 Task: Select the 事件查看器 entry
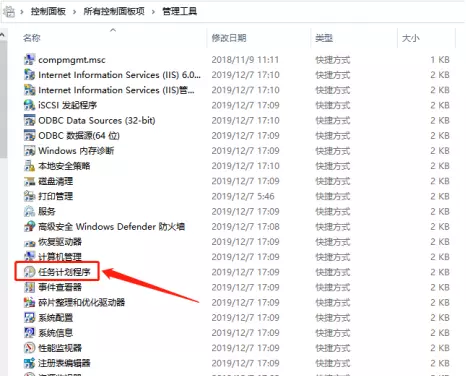(x=60, y=287)
